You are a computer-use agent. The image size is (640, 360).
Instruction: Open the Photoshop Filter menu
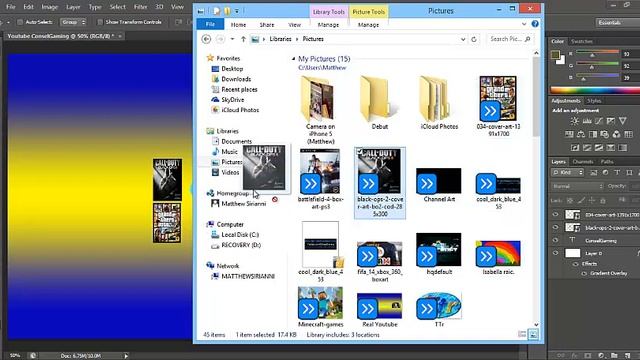click(x=140, y=7)
